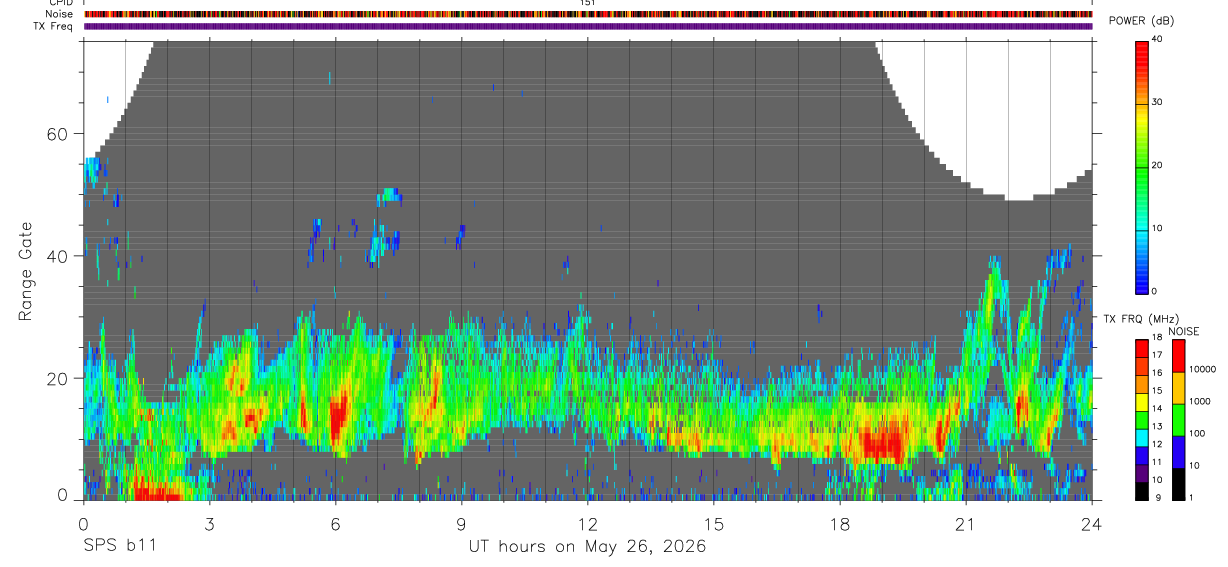Click the blue bottom of the power colorbar
1228x567 pixels.
1141,275
